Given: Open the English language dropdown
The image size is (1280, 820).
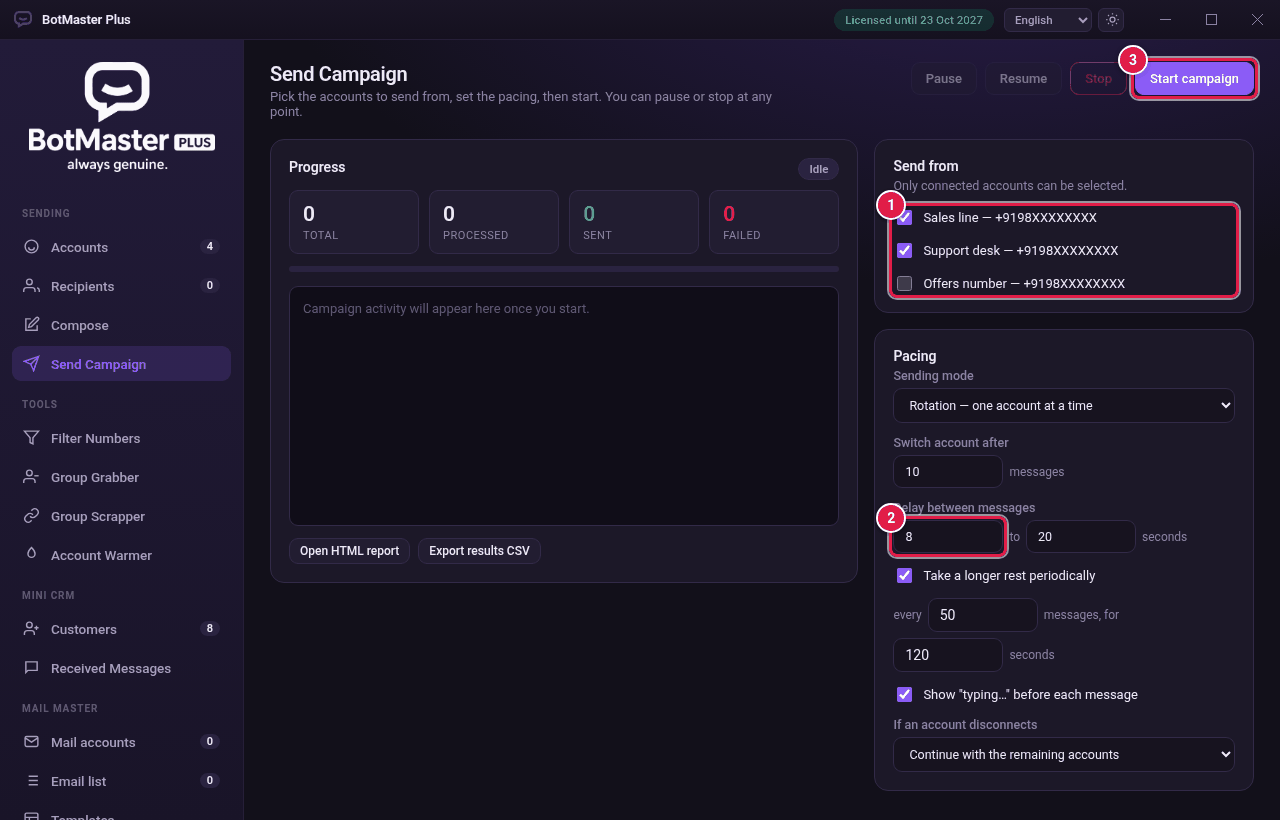Looking at the screenshot, I should pos(1048,20).
